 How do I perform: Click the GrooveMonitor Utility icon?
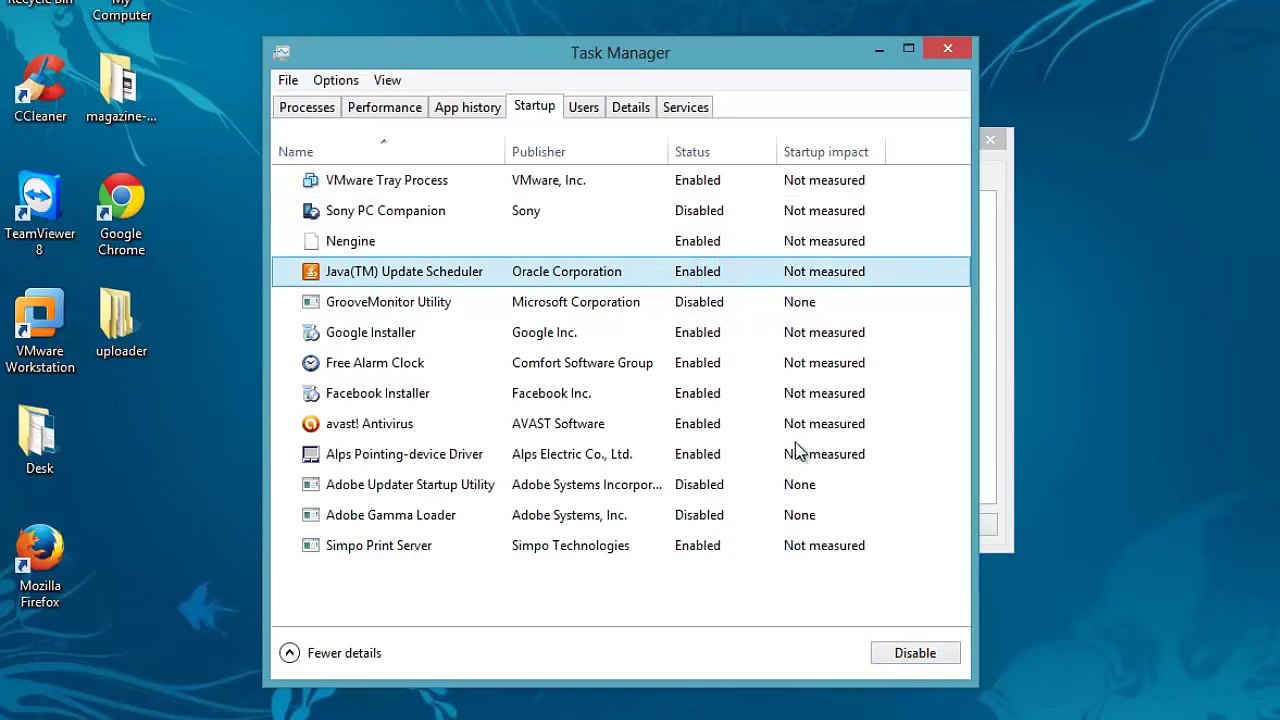tap(311, 302)
